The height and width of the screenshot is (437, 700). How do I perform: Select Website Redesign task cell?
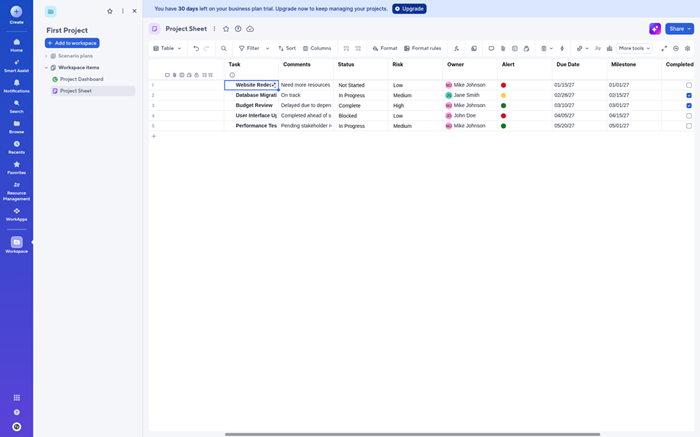tap(251, 85)
